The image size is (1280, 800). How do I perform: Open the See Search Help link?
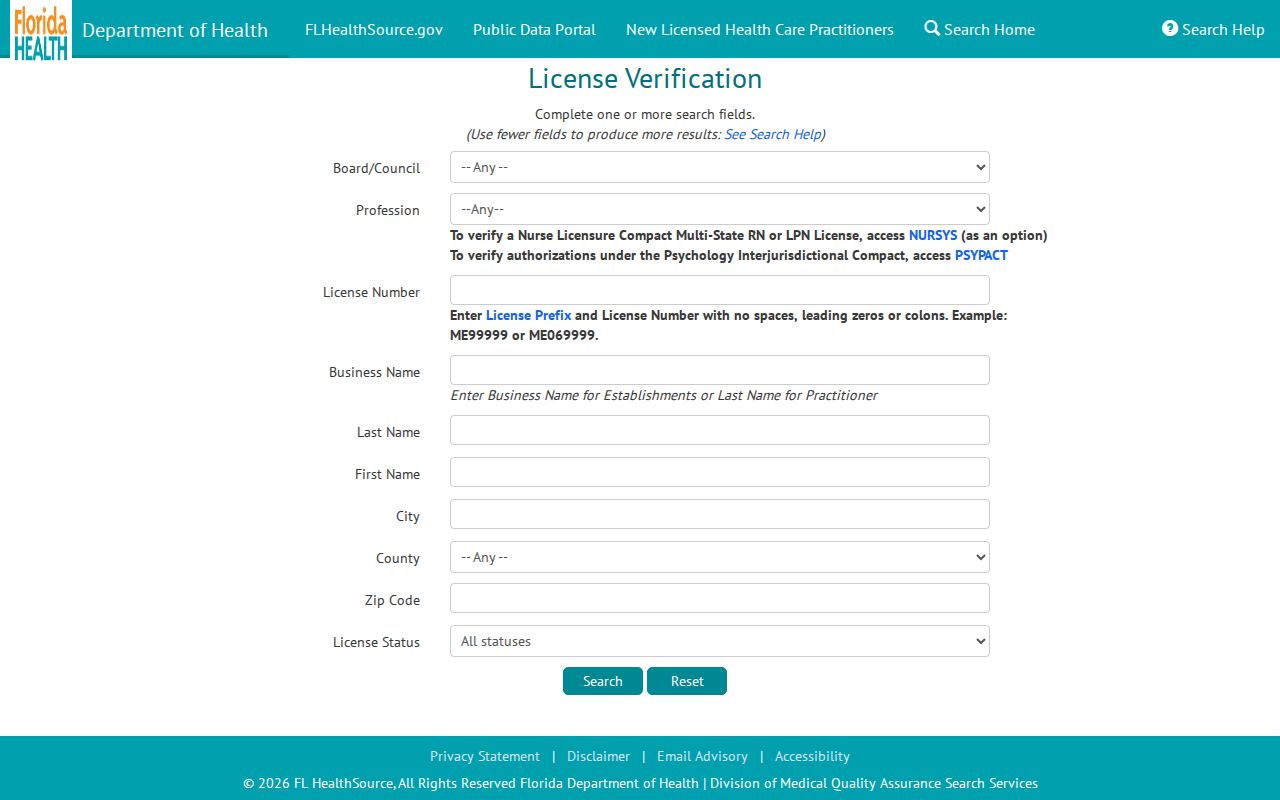773,134
